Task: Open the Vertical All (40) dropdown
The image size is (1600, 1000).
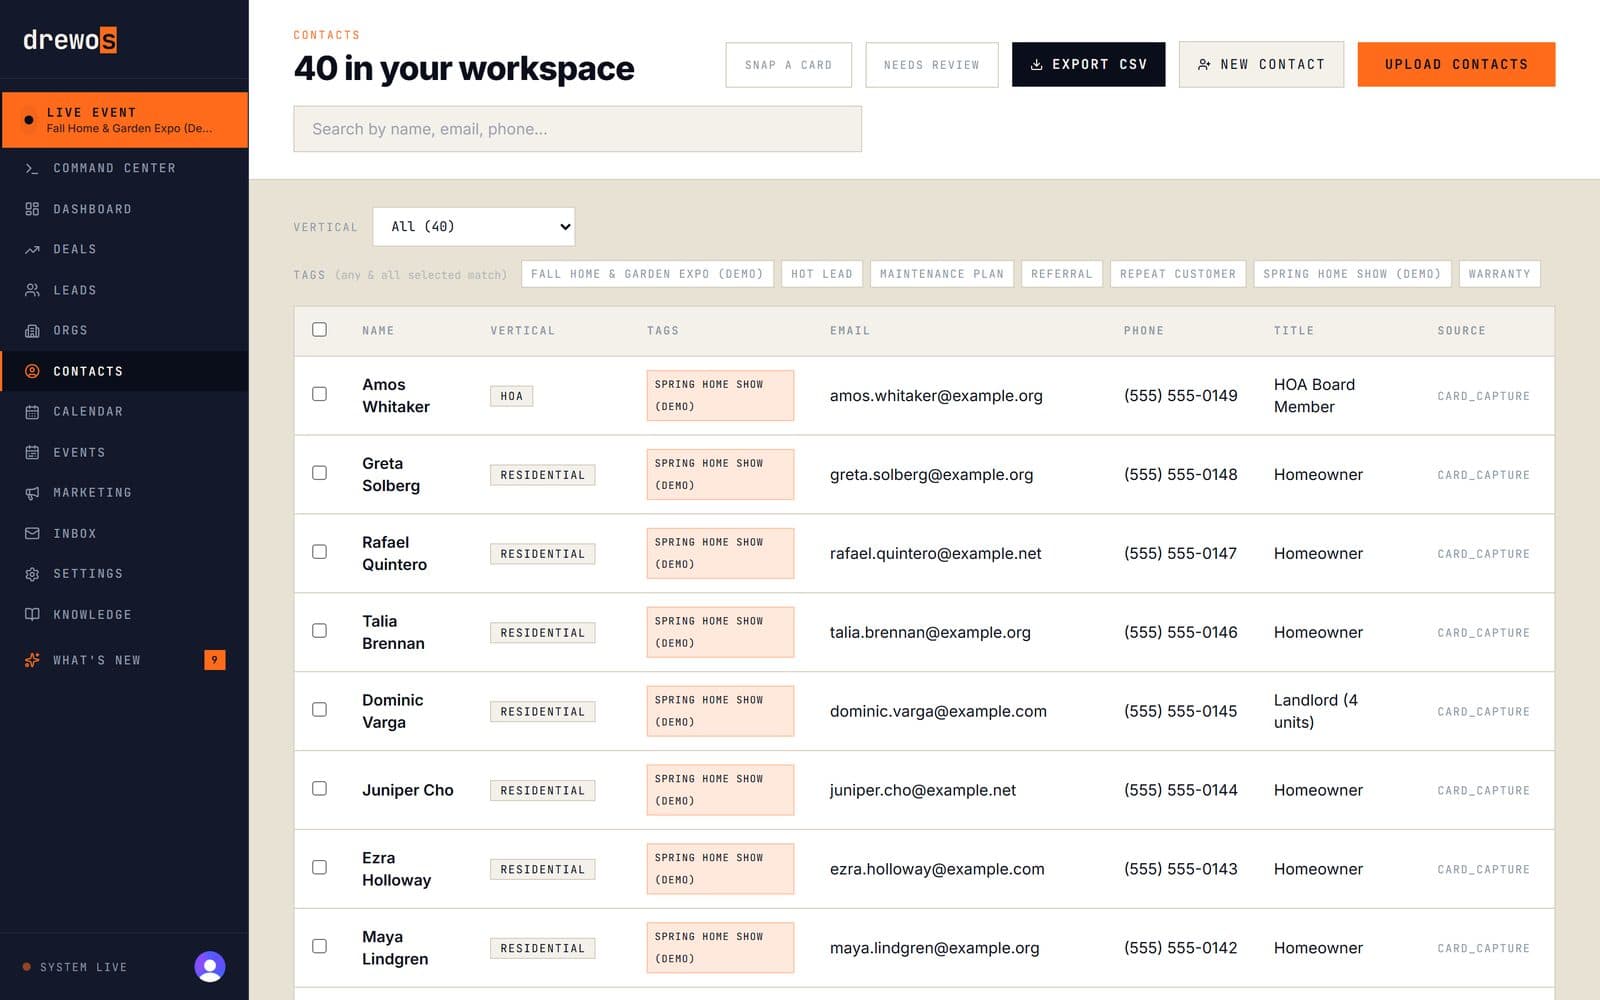Action: click(474, 227)
